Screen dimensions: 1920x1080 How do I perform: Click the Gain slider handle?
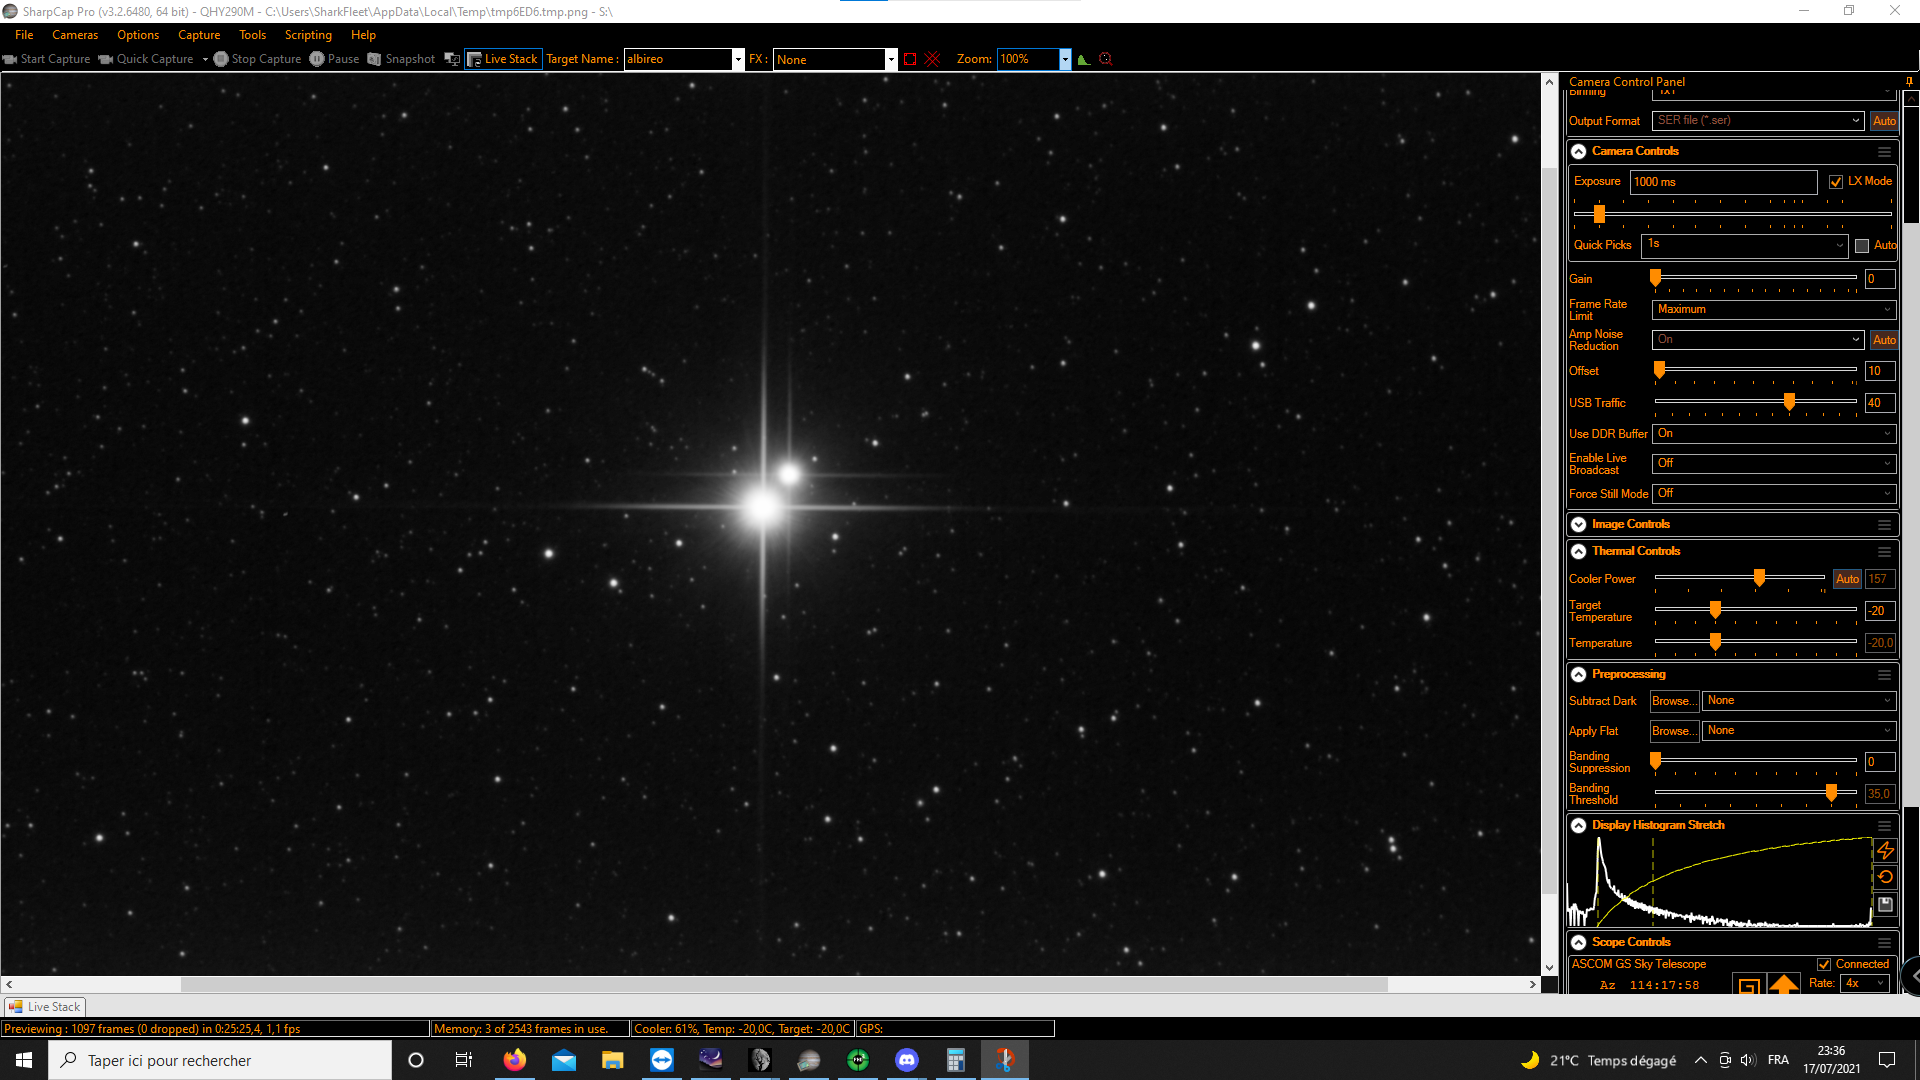(1656, 278)
